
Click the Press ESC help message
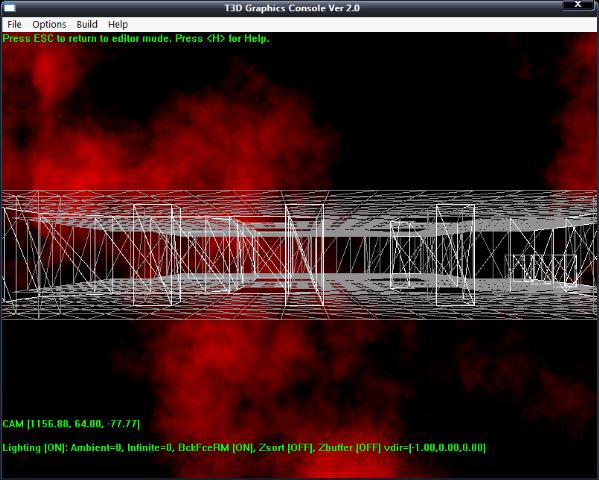(136, 39)
